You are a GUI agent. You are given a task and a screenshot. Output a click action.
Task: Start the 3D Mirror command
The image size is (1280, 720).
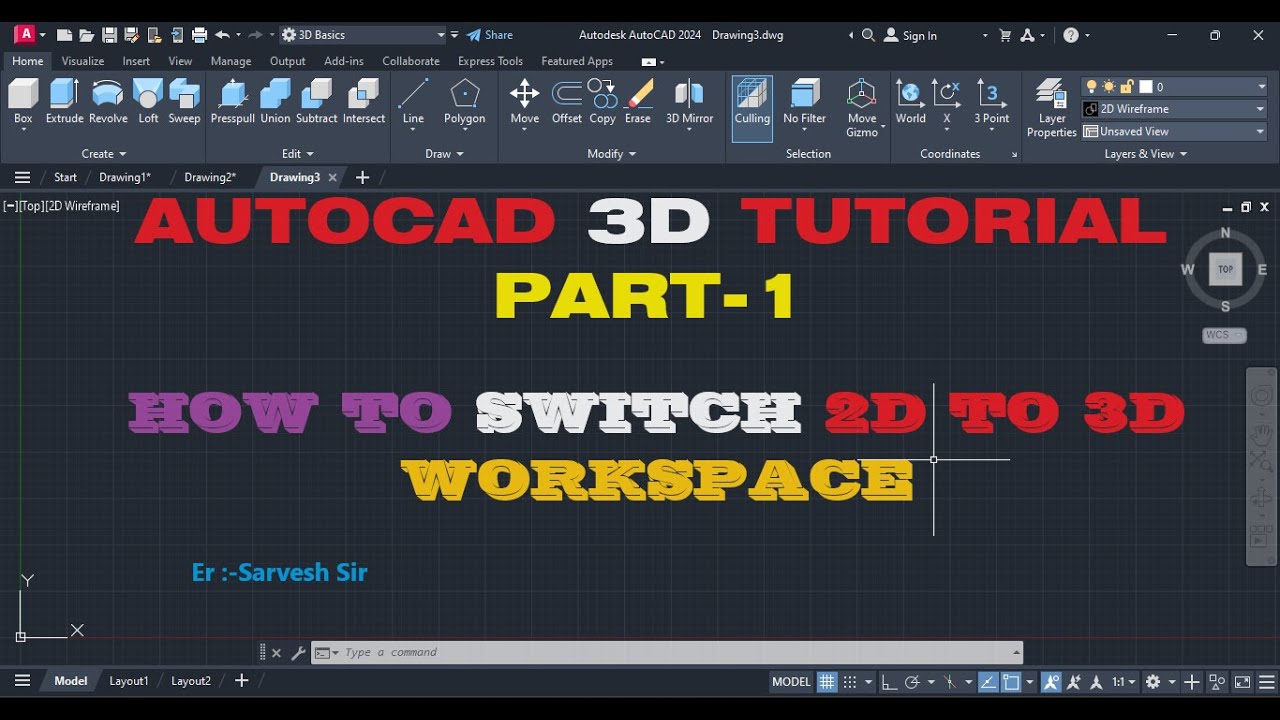(x=689, y=102)
